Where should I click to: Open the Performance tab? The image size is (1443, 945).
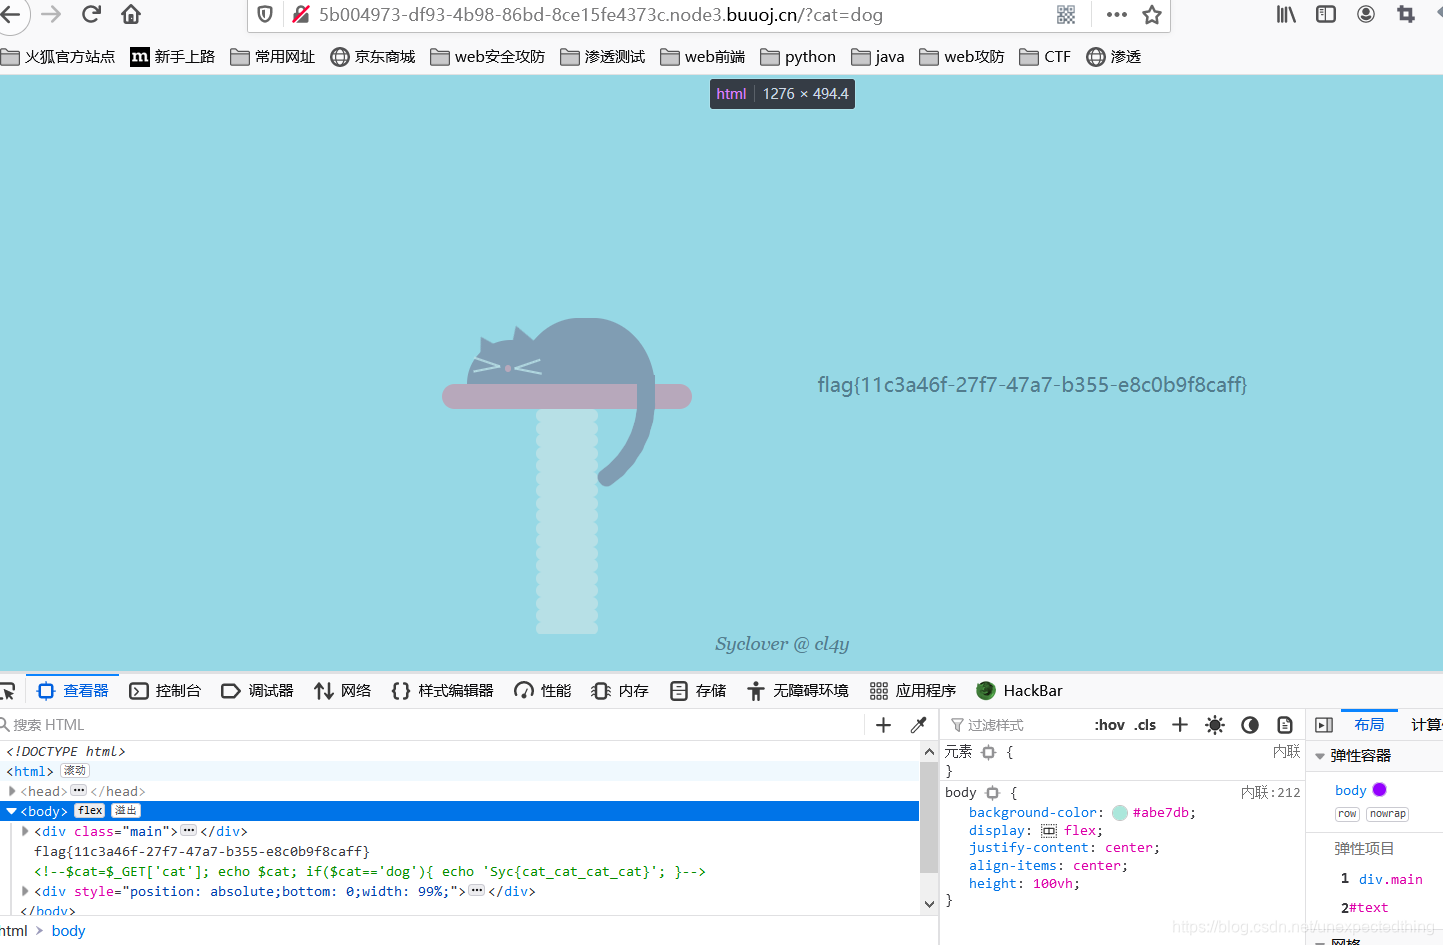543,691
